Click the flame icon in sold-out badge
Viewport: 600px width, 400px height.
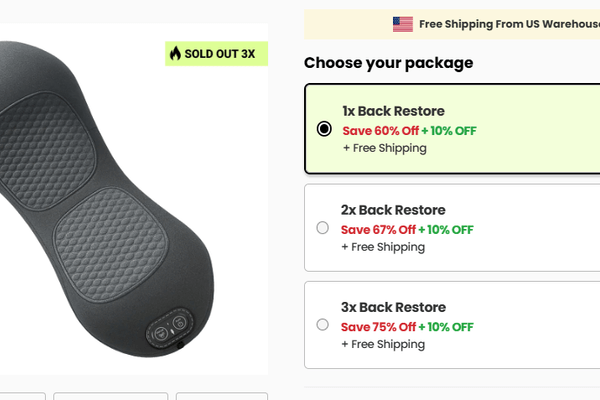176,54
